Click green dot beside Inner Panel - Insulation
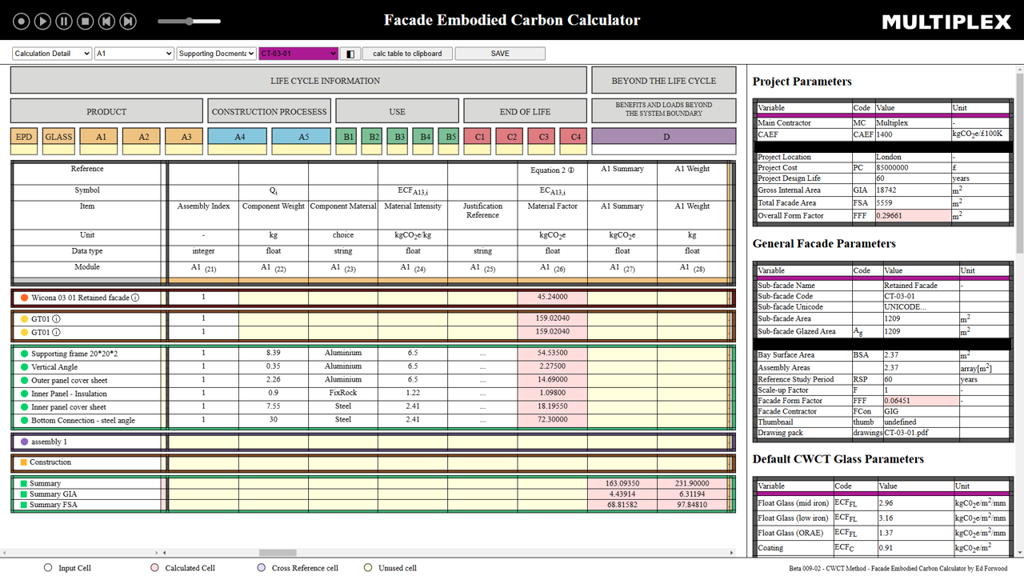The image size is (1024, 576). [24, 394]
